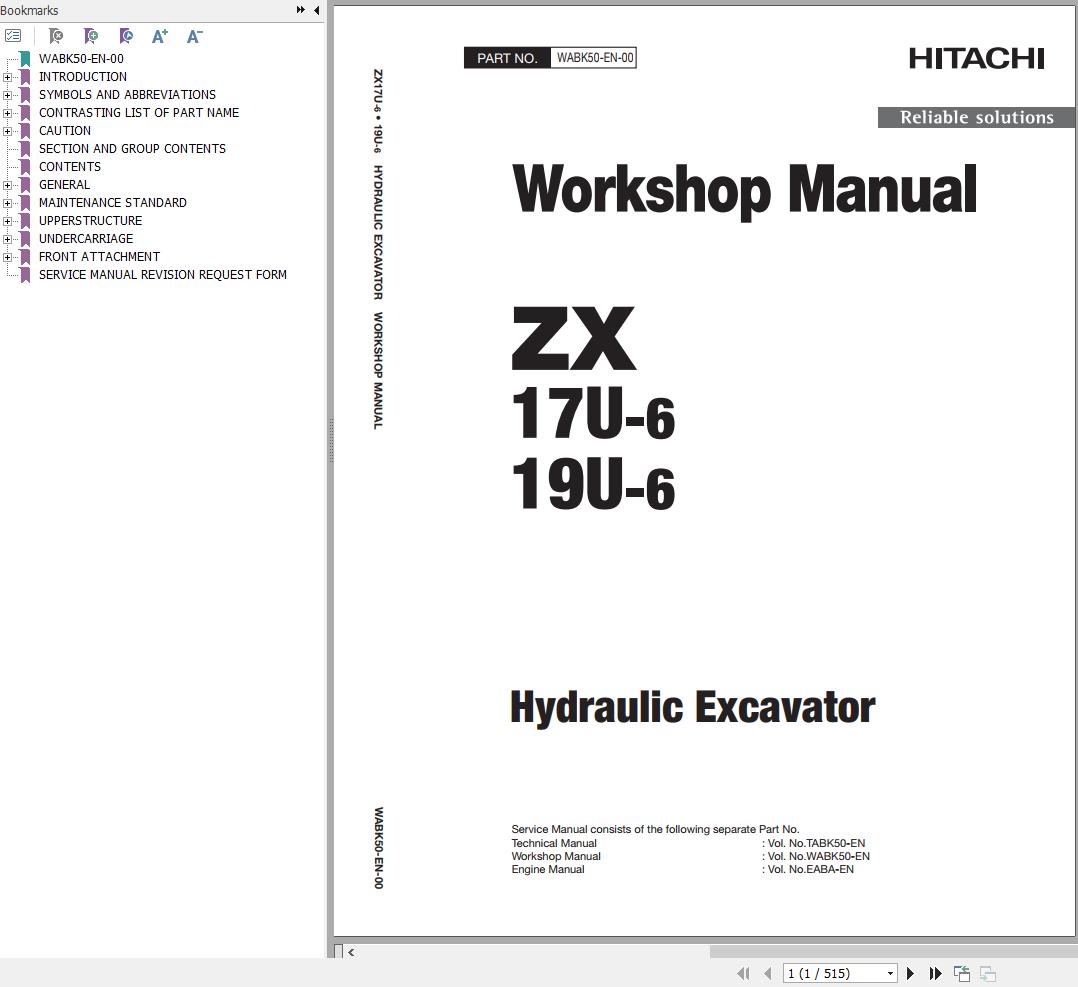
Task: Open the page number dropdown
Action: 890,973
